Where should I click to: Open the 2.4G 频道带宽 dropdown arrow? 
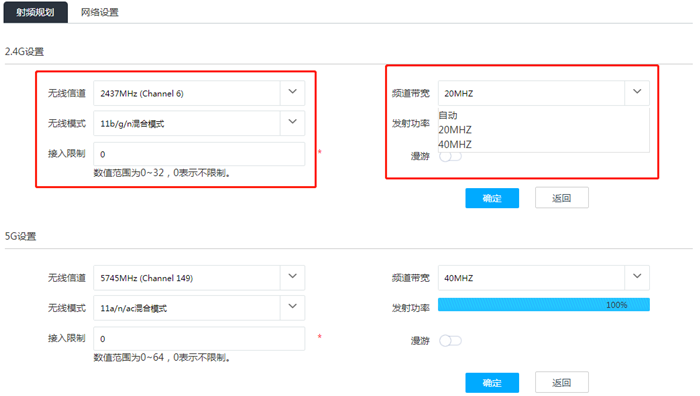tap(637, 92)
